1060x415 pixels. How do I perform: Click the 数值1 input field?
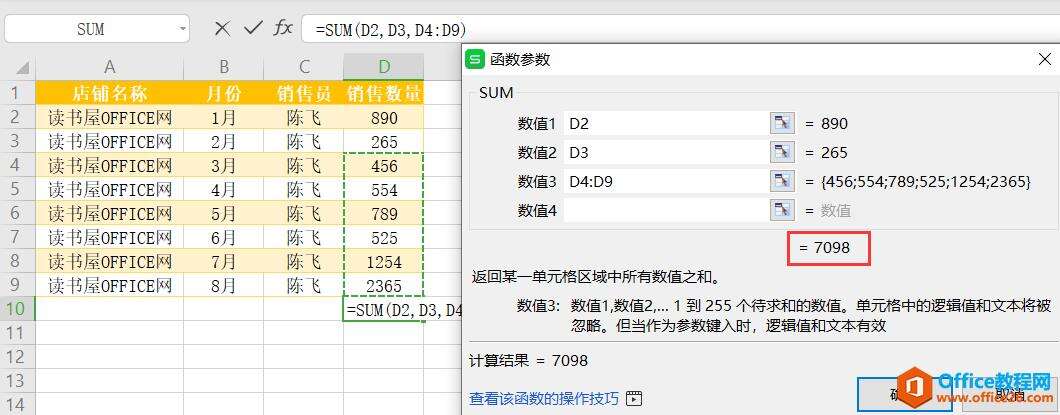(667, 124)
